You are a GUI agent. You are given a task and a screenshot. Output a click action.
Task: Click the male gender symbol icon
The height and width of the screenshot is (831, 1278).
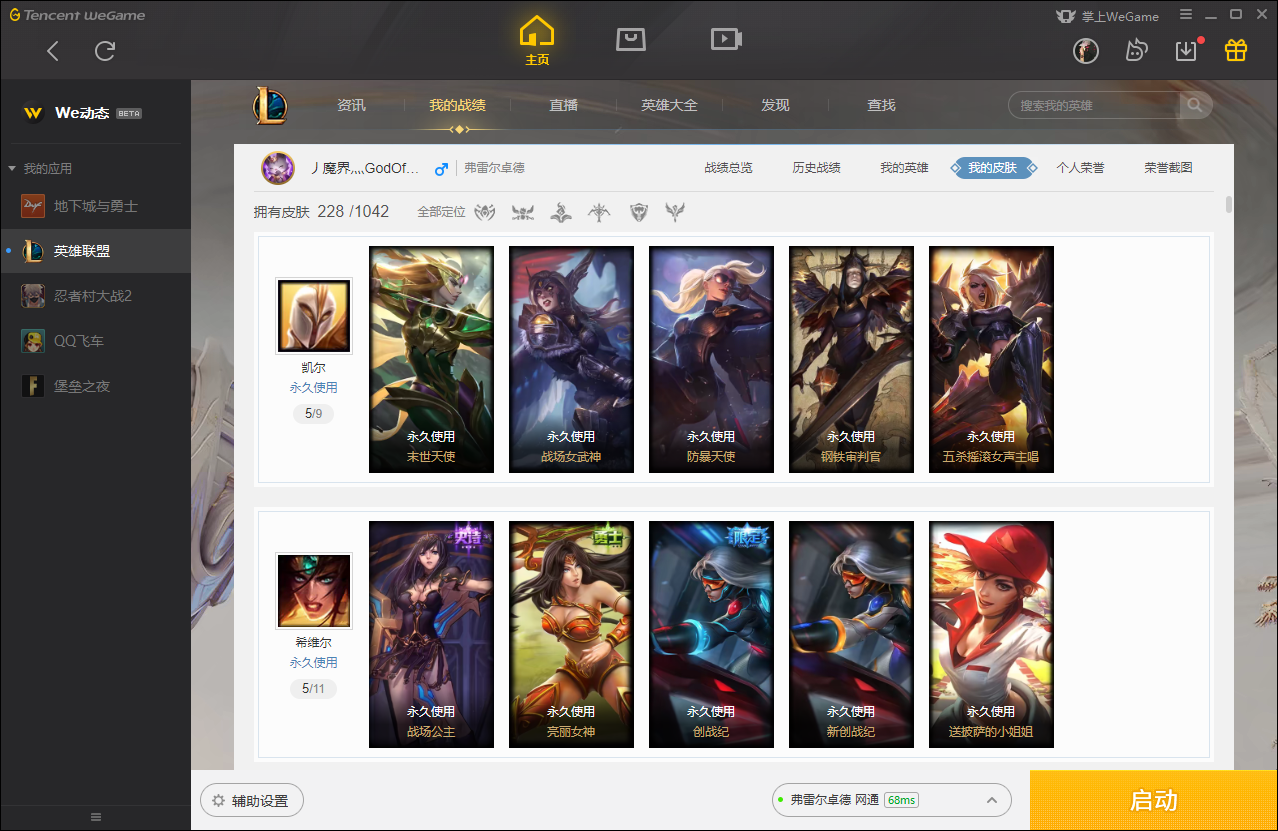(x=441, y=169)
